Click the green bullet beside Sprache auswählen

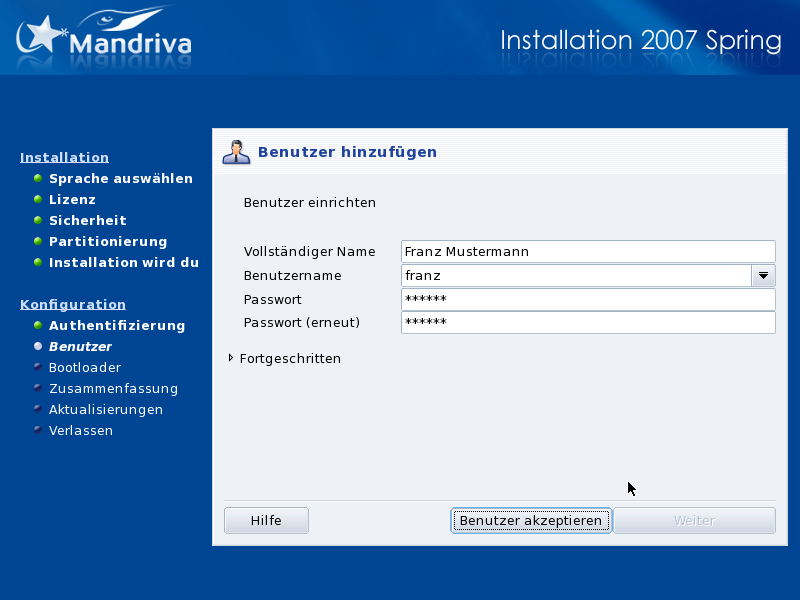38,179
